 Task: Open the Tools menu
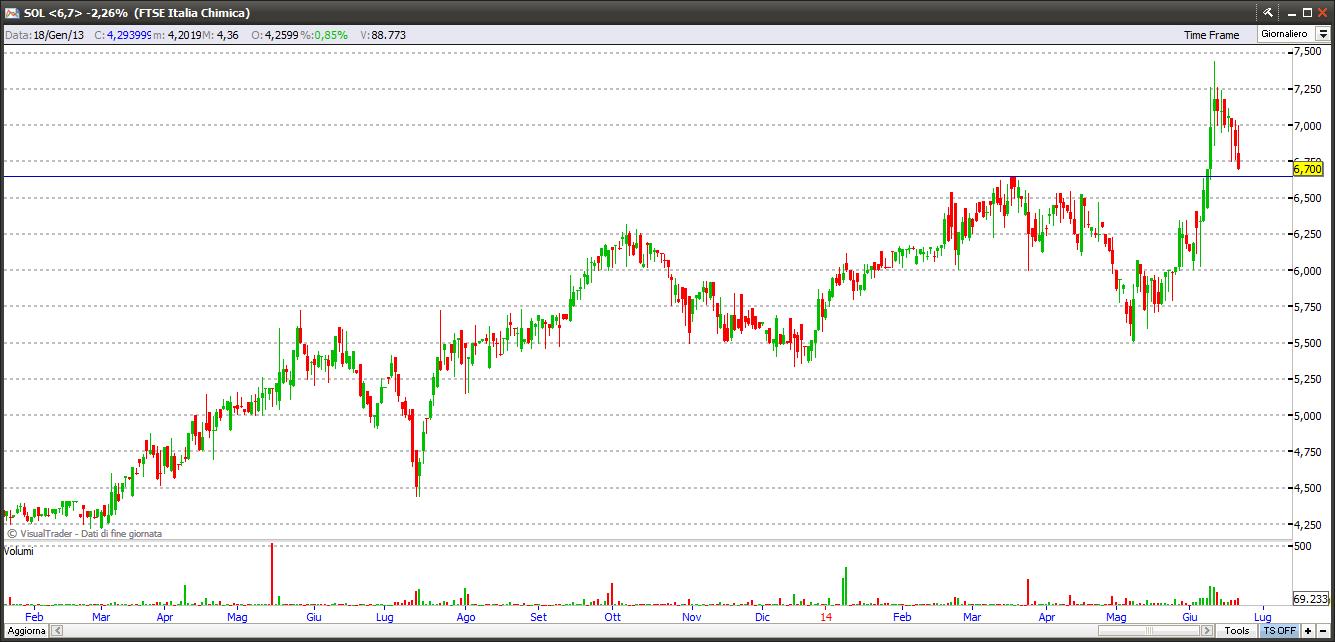(x=1236, y=631)
